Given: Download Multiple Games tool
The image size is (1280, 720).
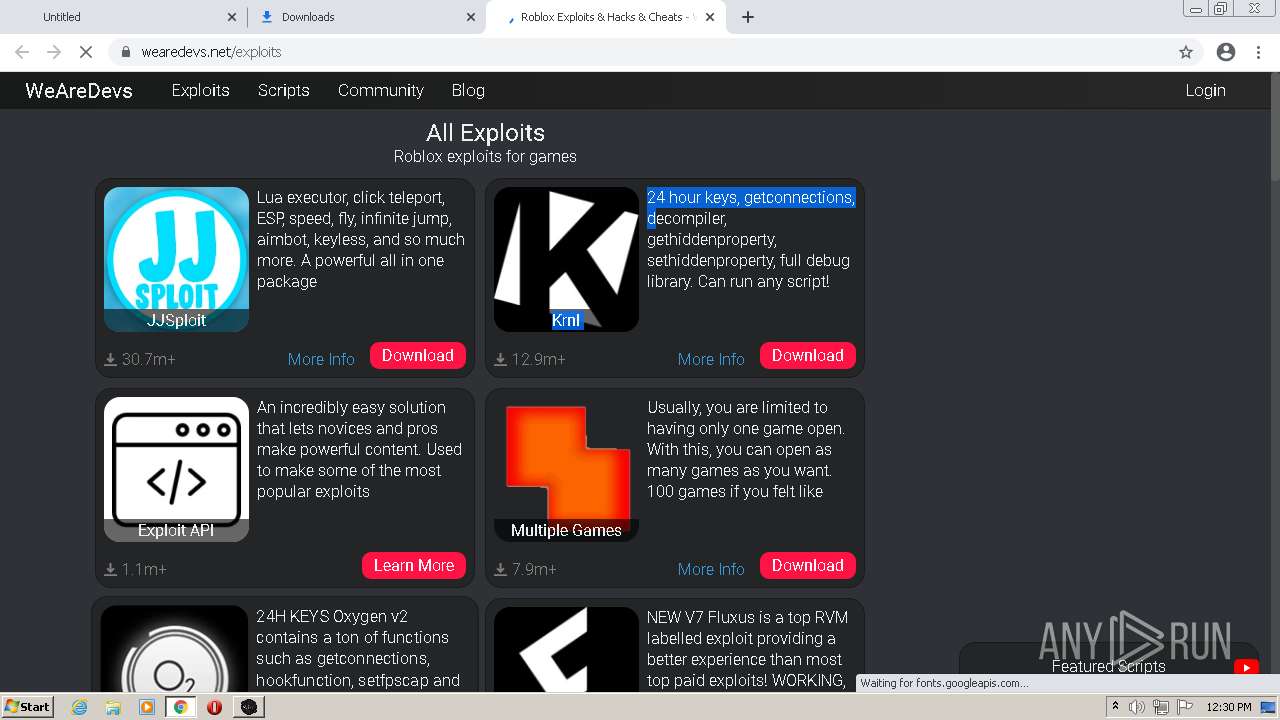Looking at the screenshot, I should [x=808, y=565].
